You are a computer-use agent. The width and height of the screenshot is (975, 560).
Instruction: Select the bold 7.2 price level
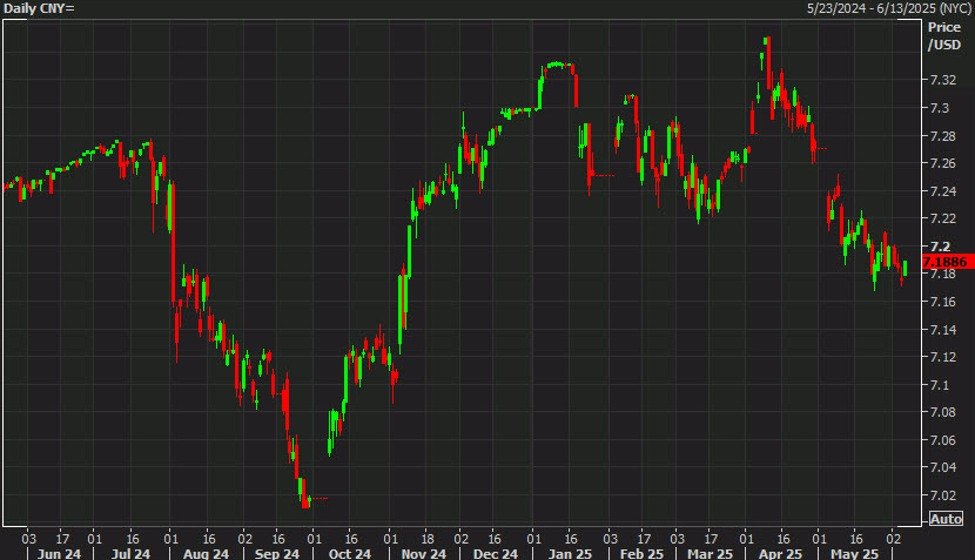pos(937,246)
